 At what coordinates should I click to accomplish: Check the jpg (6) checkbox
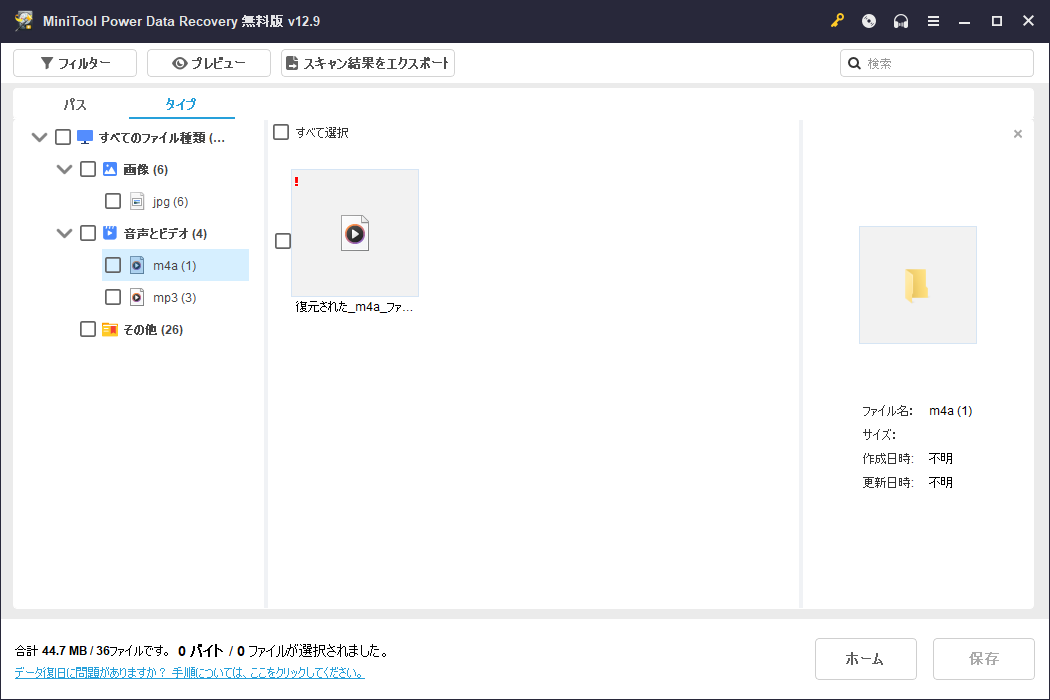click(x=113, y=201)
